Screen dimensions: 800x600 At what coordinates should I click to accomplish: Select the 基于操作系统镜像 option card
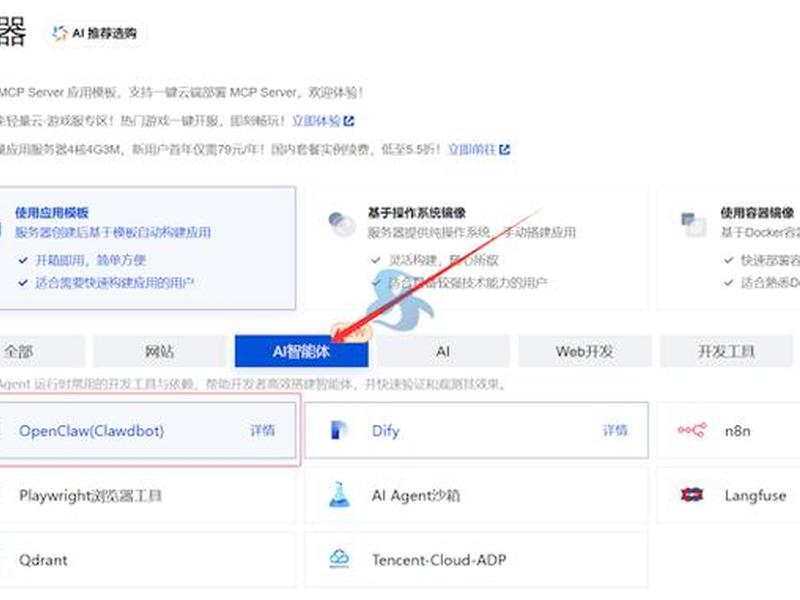477,248
